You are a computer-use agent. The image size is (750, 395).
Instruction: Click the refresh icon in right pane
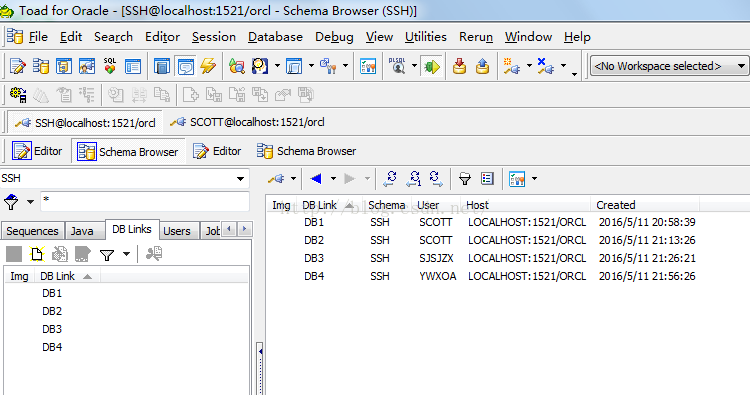pos(390,179)
